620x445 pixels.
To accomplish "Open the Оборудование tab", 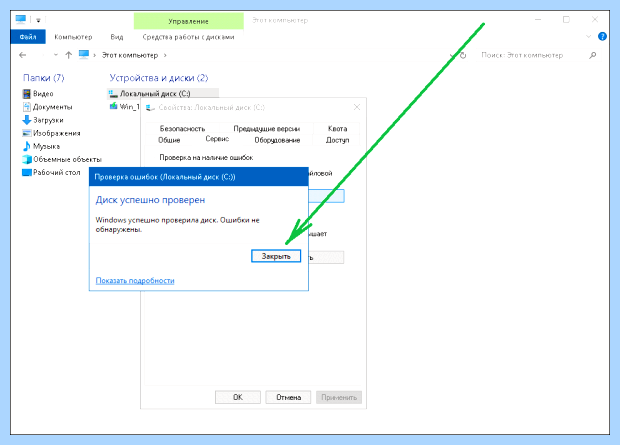I will click(277, 140).
